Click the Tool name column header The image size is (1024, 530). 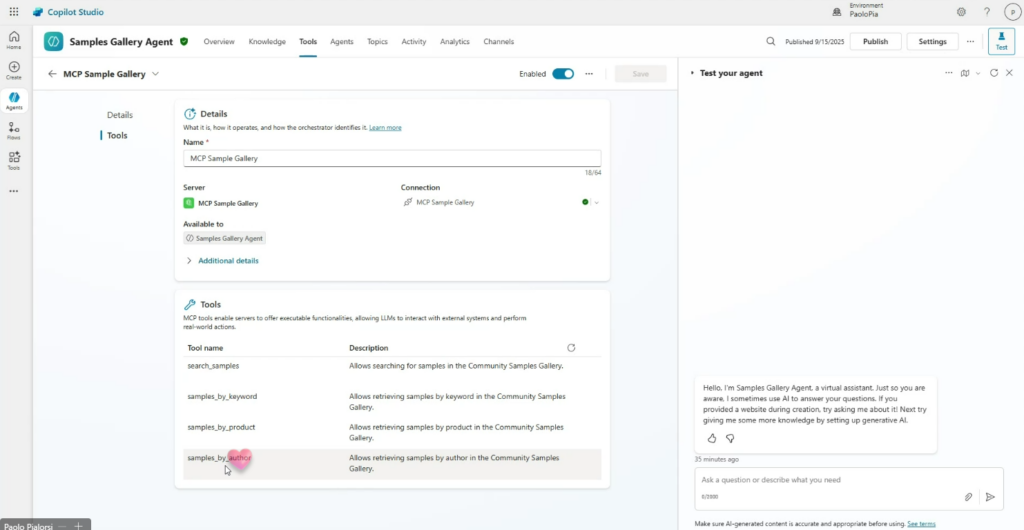pyautogui.click(x=205, y=348)
